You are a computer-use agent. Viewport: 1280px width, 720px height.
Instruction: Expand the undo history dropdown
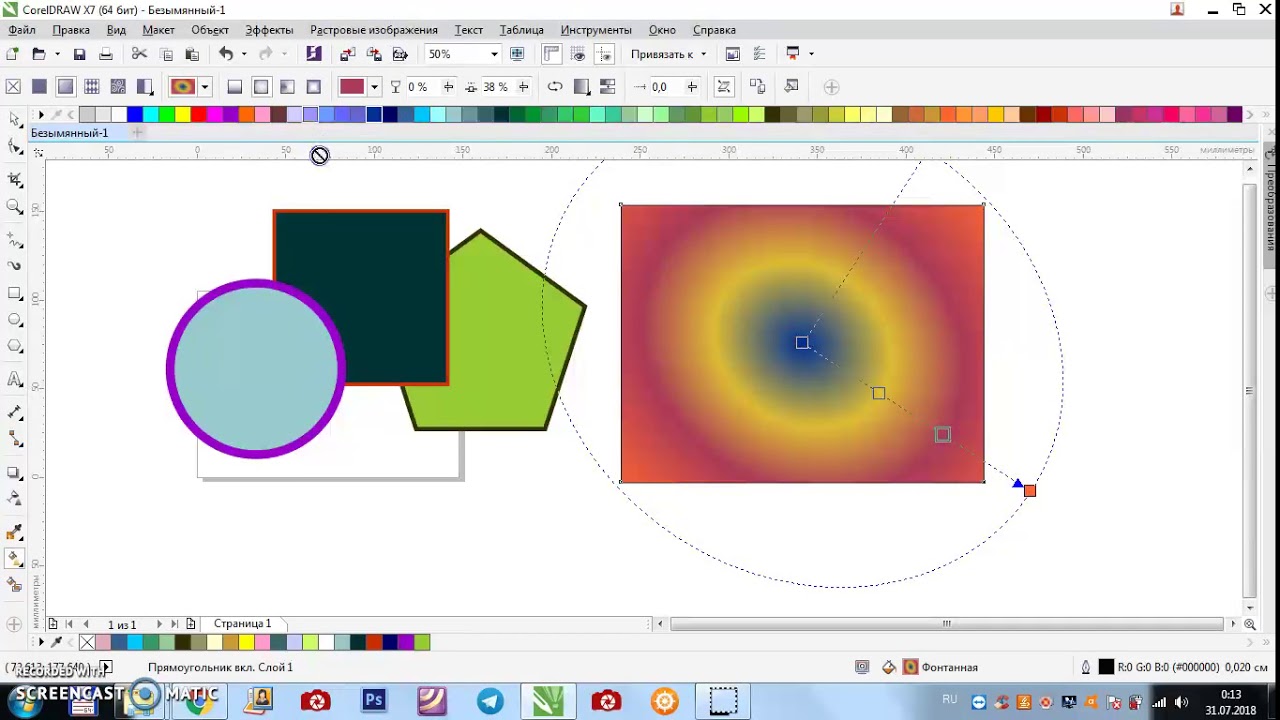pyautogui.click(x=243, y=54)
